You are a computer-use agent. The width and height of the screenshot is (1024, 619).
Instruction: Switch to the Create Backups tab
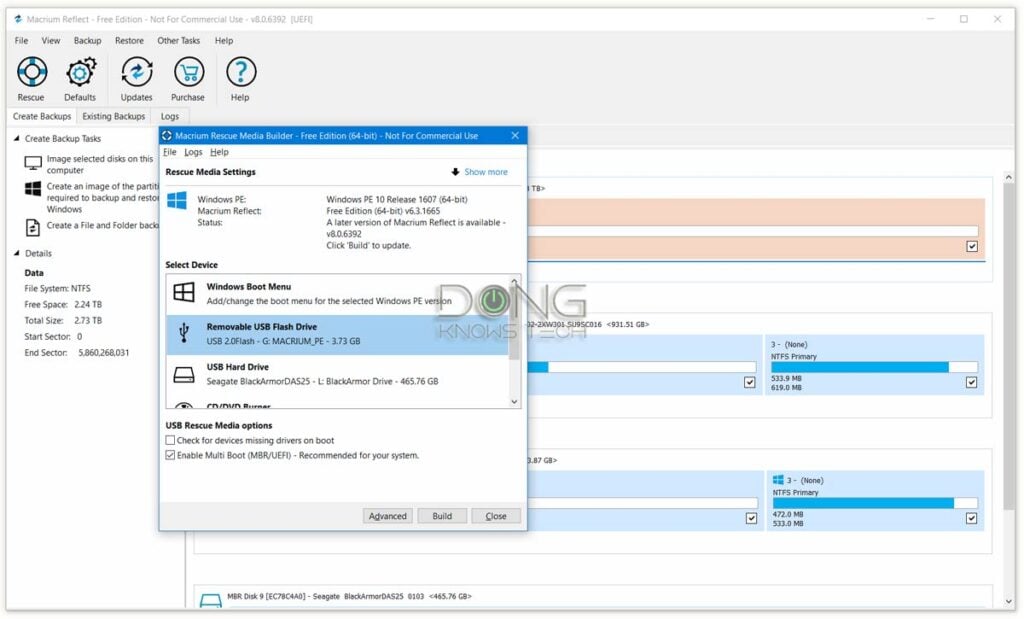42,116
